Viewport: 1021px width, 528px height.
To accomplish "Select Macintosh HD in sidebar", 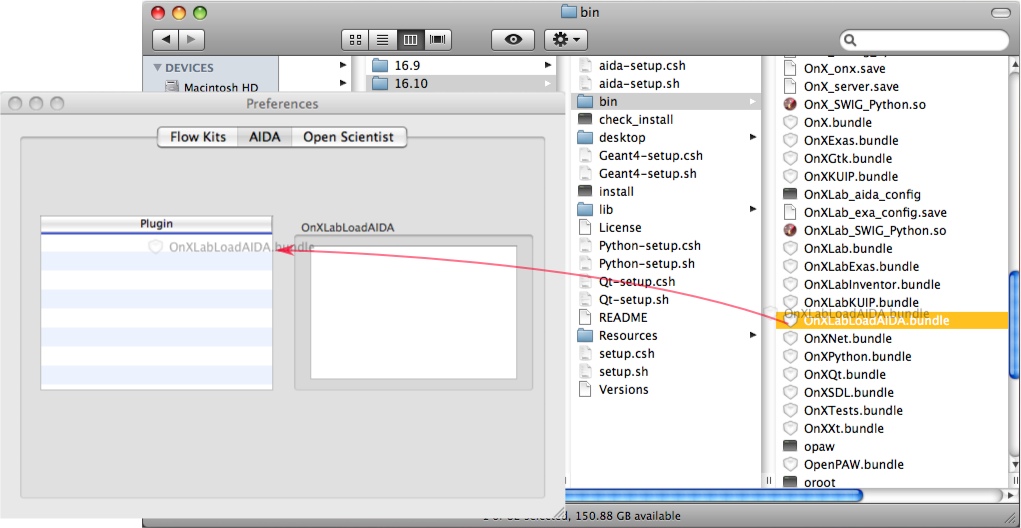I will coord(212,87).
